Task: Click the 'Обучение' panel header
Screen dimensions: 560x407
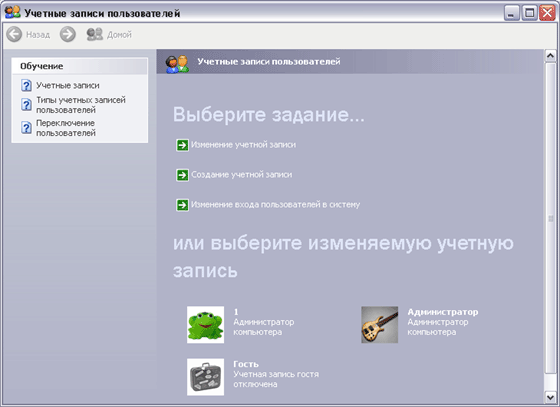Action: coord(80,66)
